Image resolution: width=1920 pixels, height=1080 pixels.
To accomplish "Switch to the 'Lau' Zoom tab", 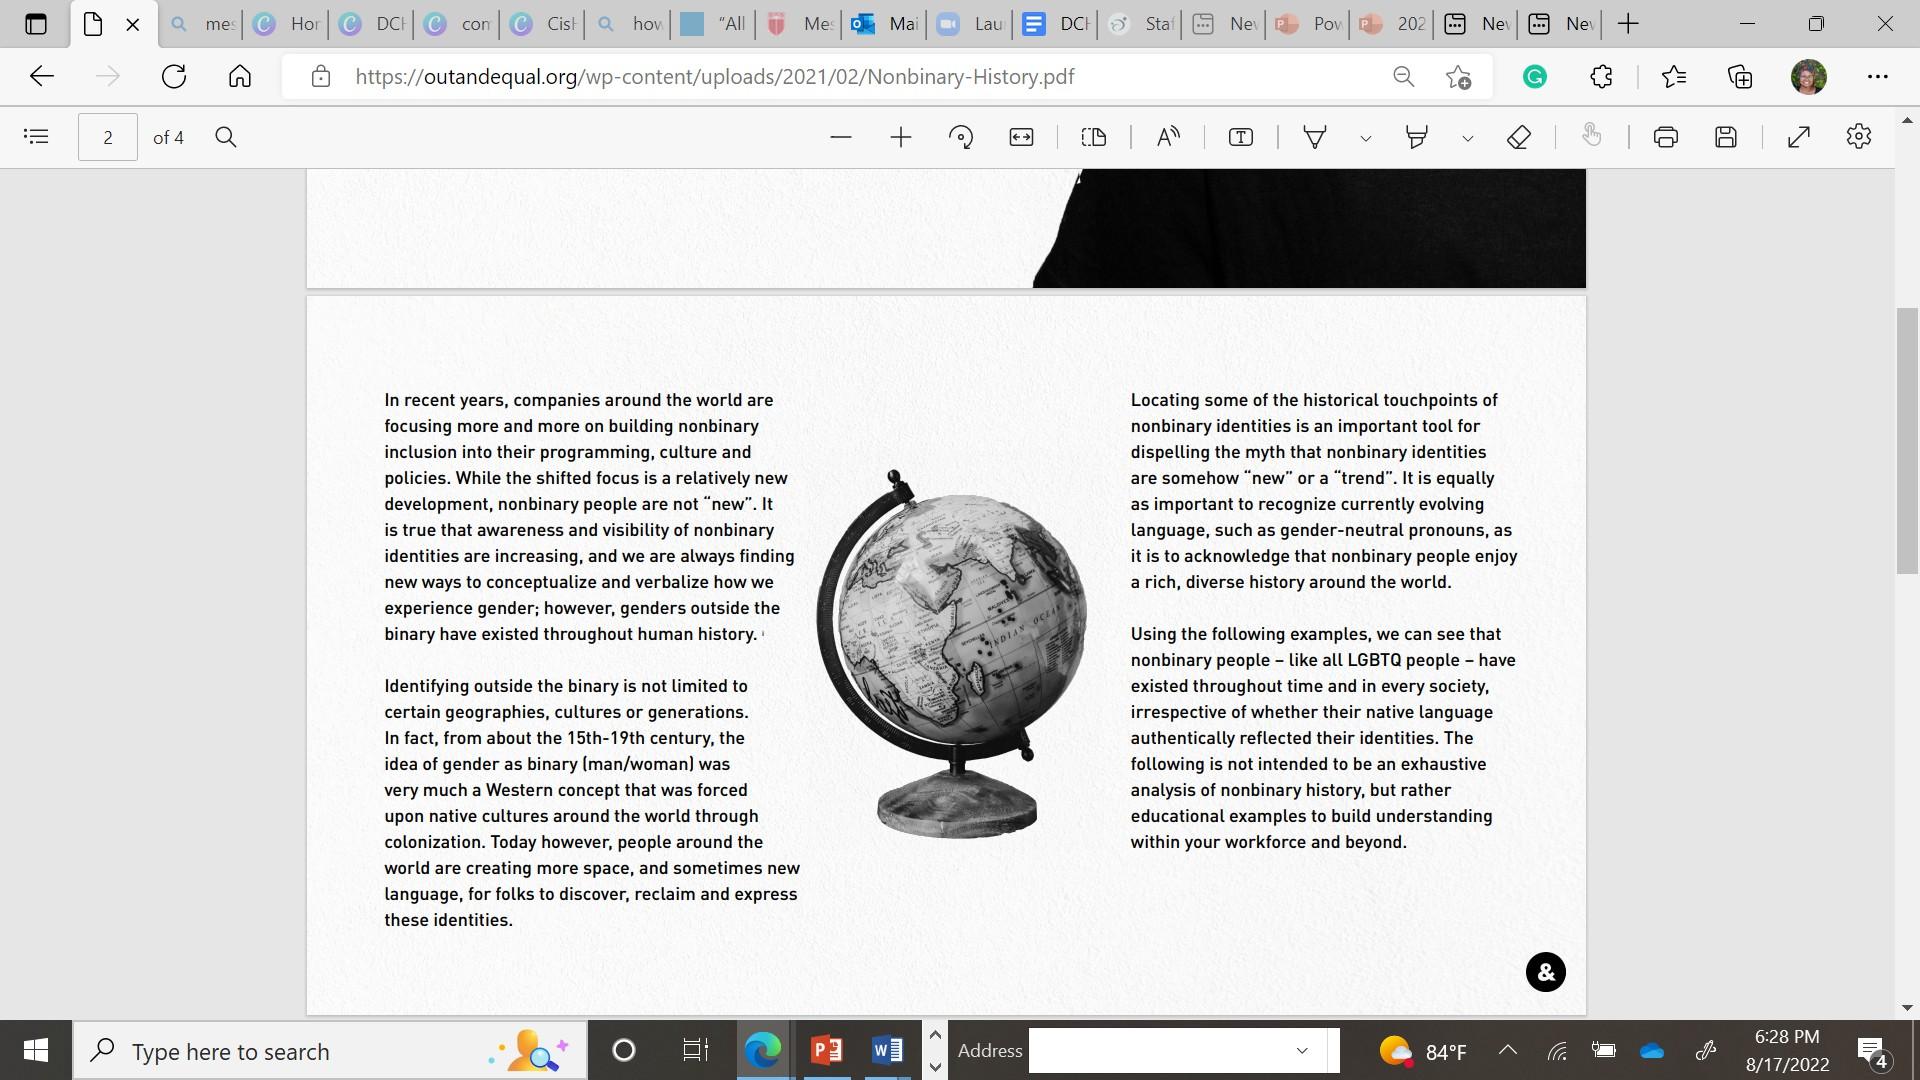I will pyautogui.click(x=970, y=24).
